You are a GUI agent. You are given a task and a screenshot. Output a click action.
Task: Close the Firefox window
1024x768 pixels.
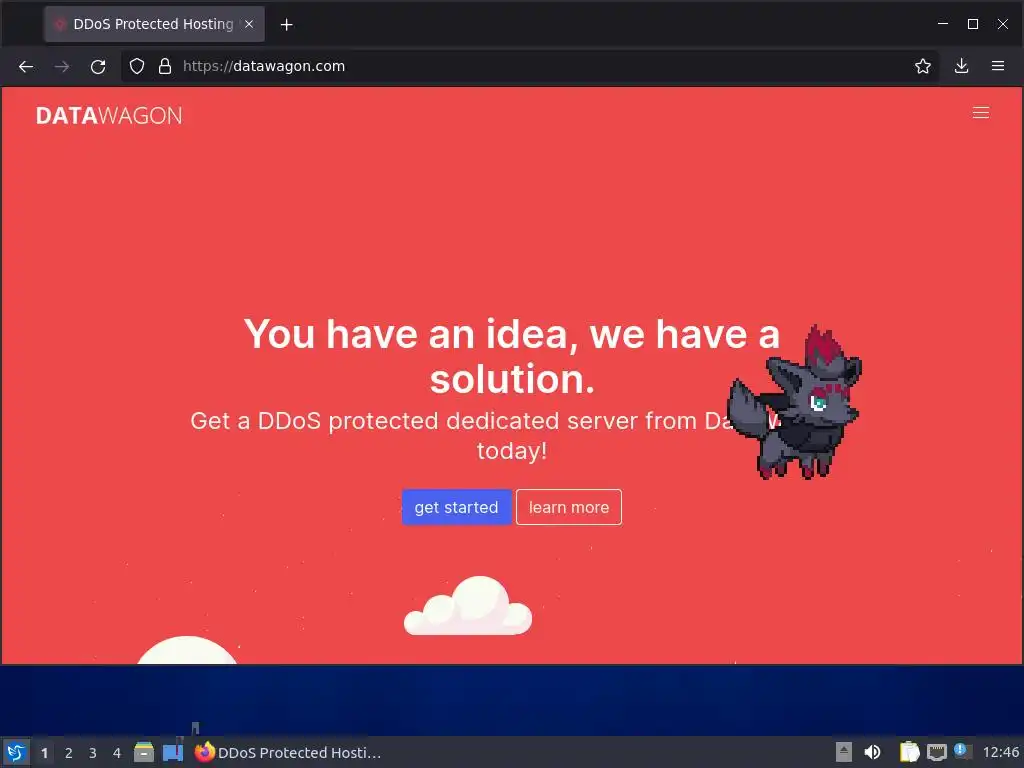pyautogui.click(x=1002, y=24)
